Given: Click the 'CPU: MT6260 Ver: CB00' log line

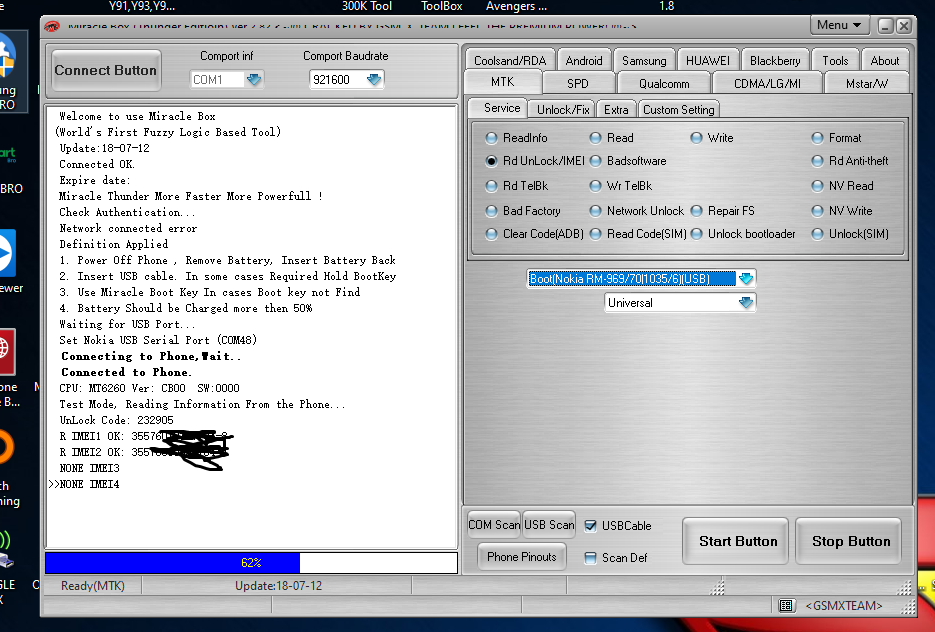Looking at the screenshot, I should (x=149, y=388).
